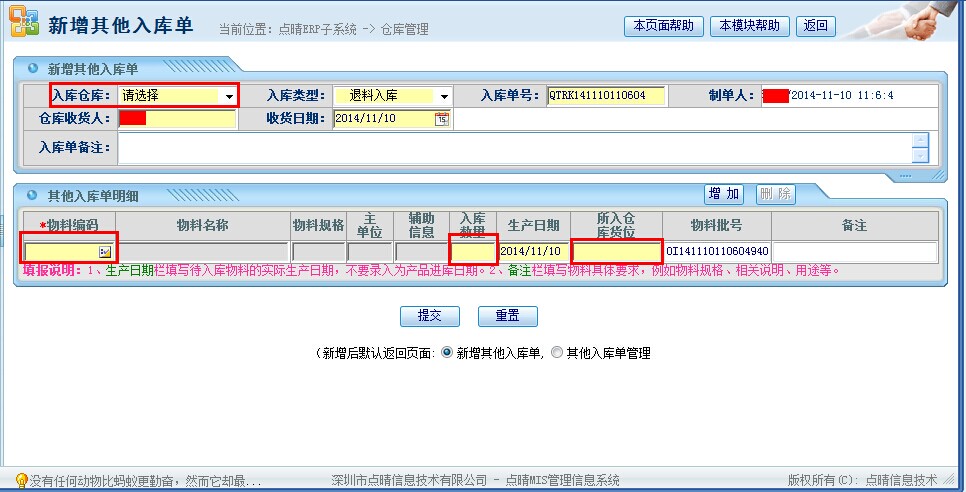Viewport: 966px width, 492px height.
Task: Click the round icon beside 新增其他入库单 panel header
Action: [33, 68]
